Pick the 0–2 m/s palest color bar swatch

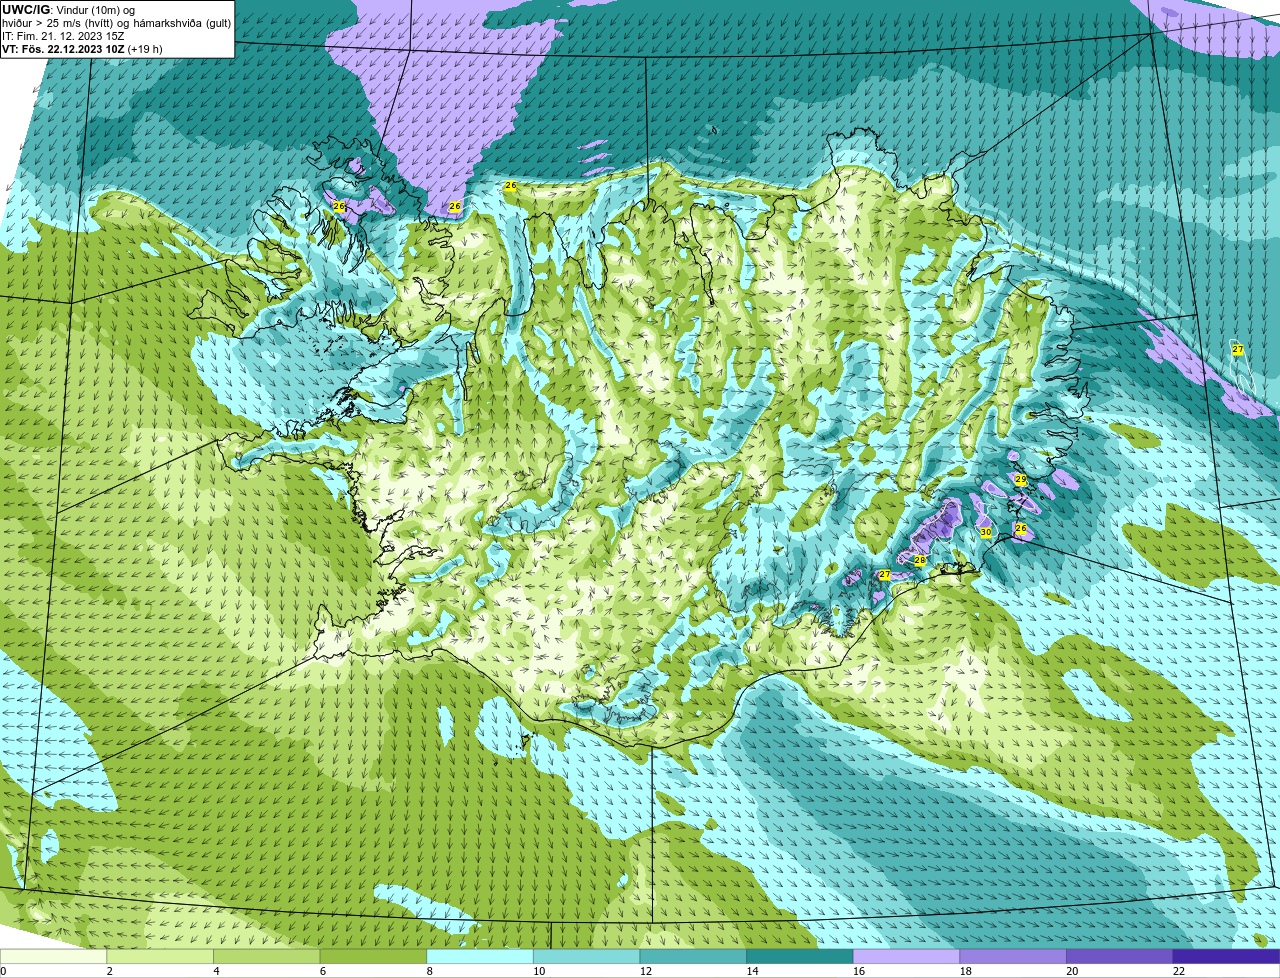(53, 956)
